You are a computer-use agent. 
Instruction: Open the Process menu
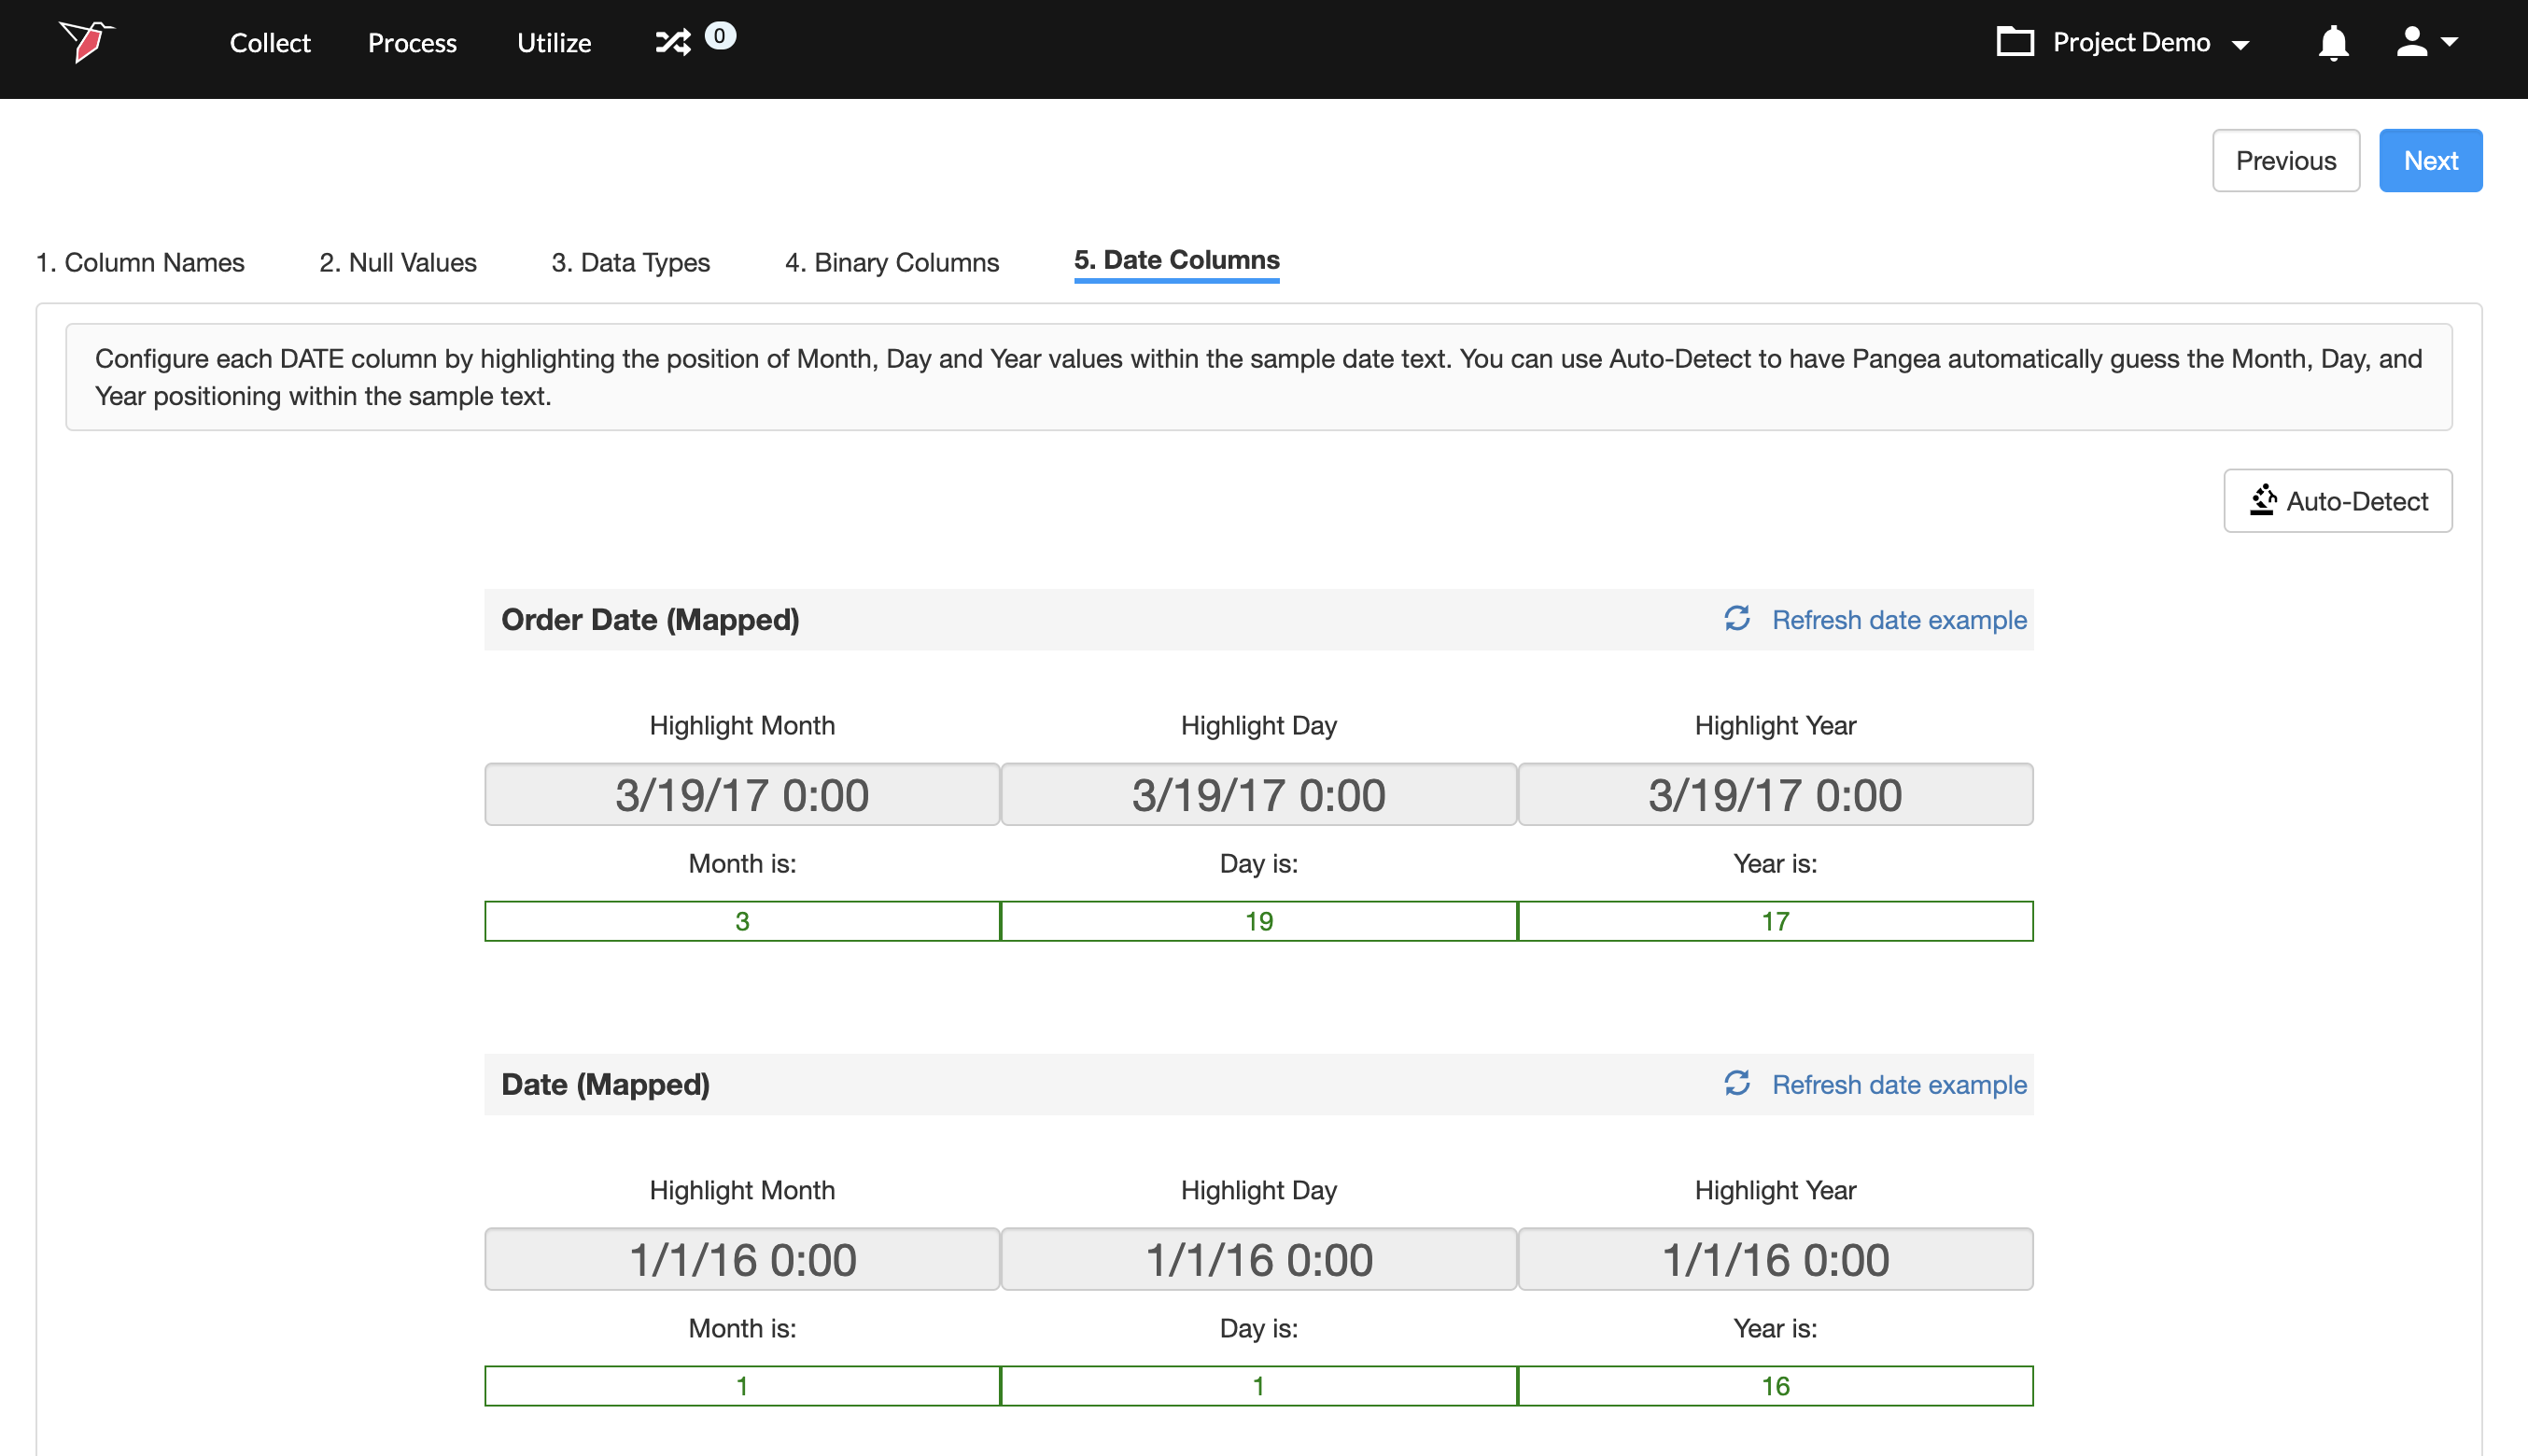[x=412, y=43]
